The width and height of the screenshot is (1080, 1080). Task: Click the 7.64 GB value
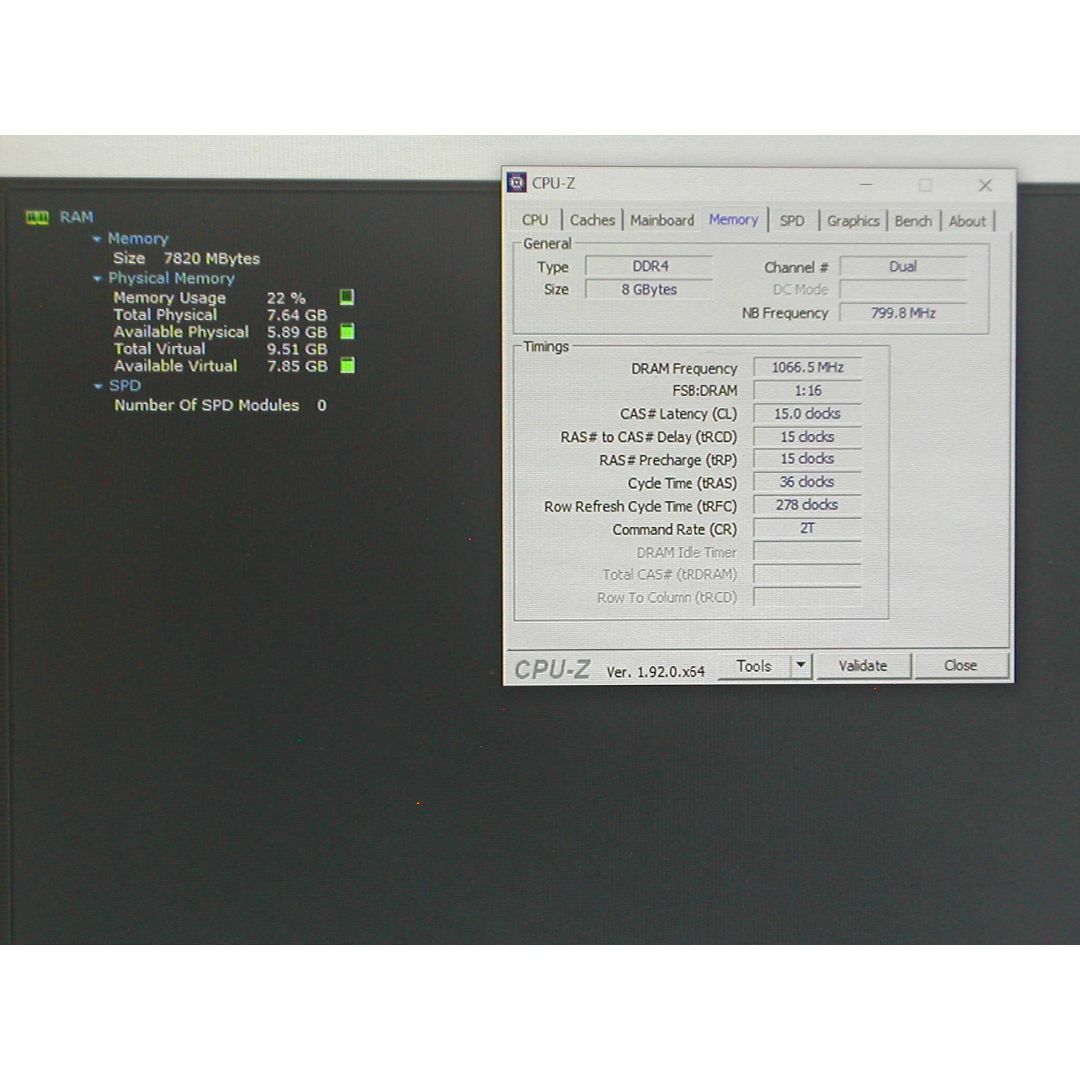[297, 315]
